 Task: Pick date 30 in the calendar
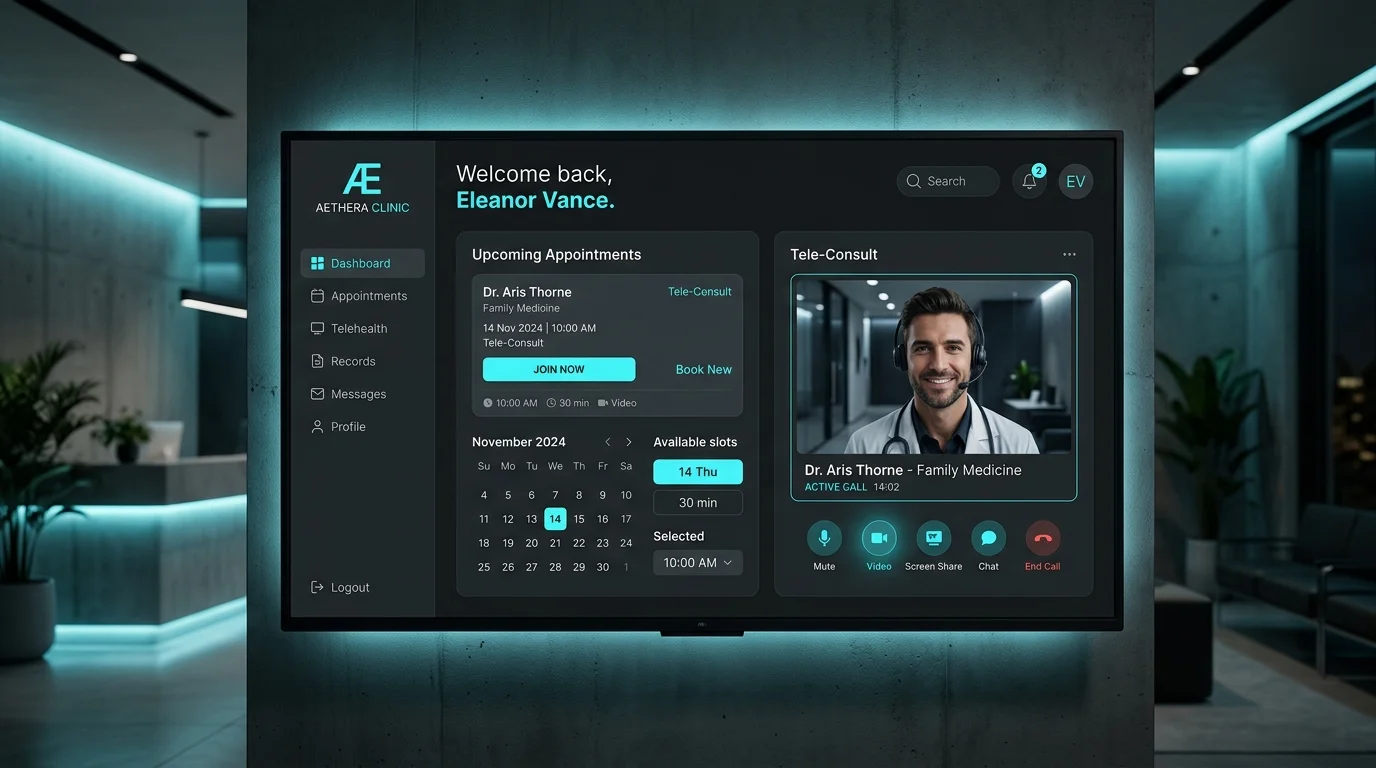click(603, 567)
